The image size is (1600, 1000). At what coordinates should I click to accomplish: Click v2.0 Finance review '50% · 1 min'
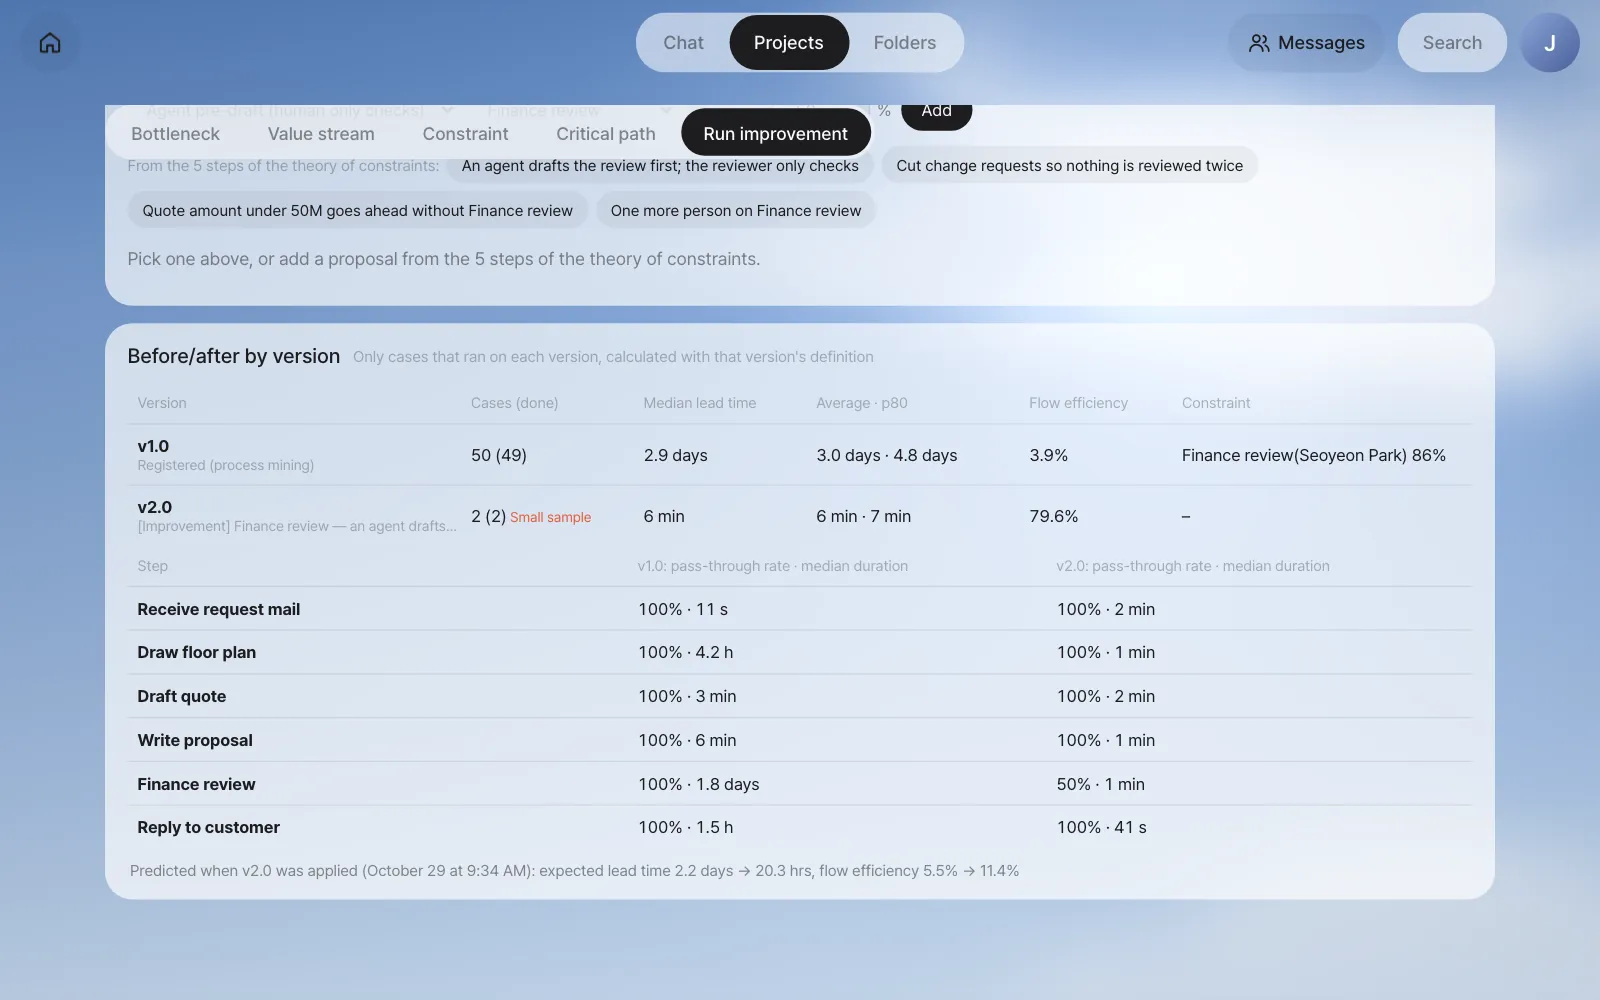[1100, 784]
